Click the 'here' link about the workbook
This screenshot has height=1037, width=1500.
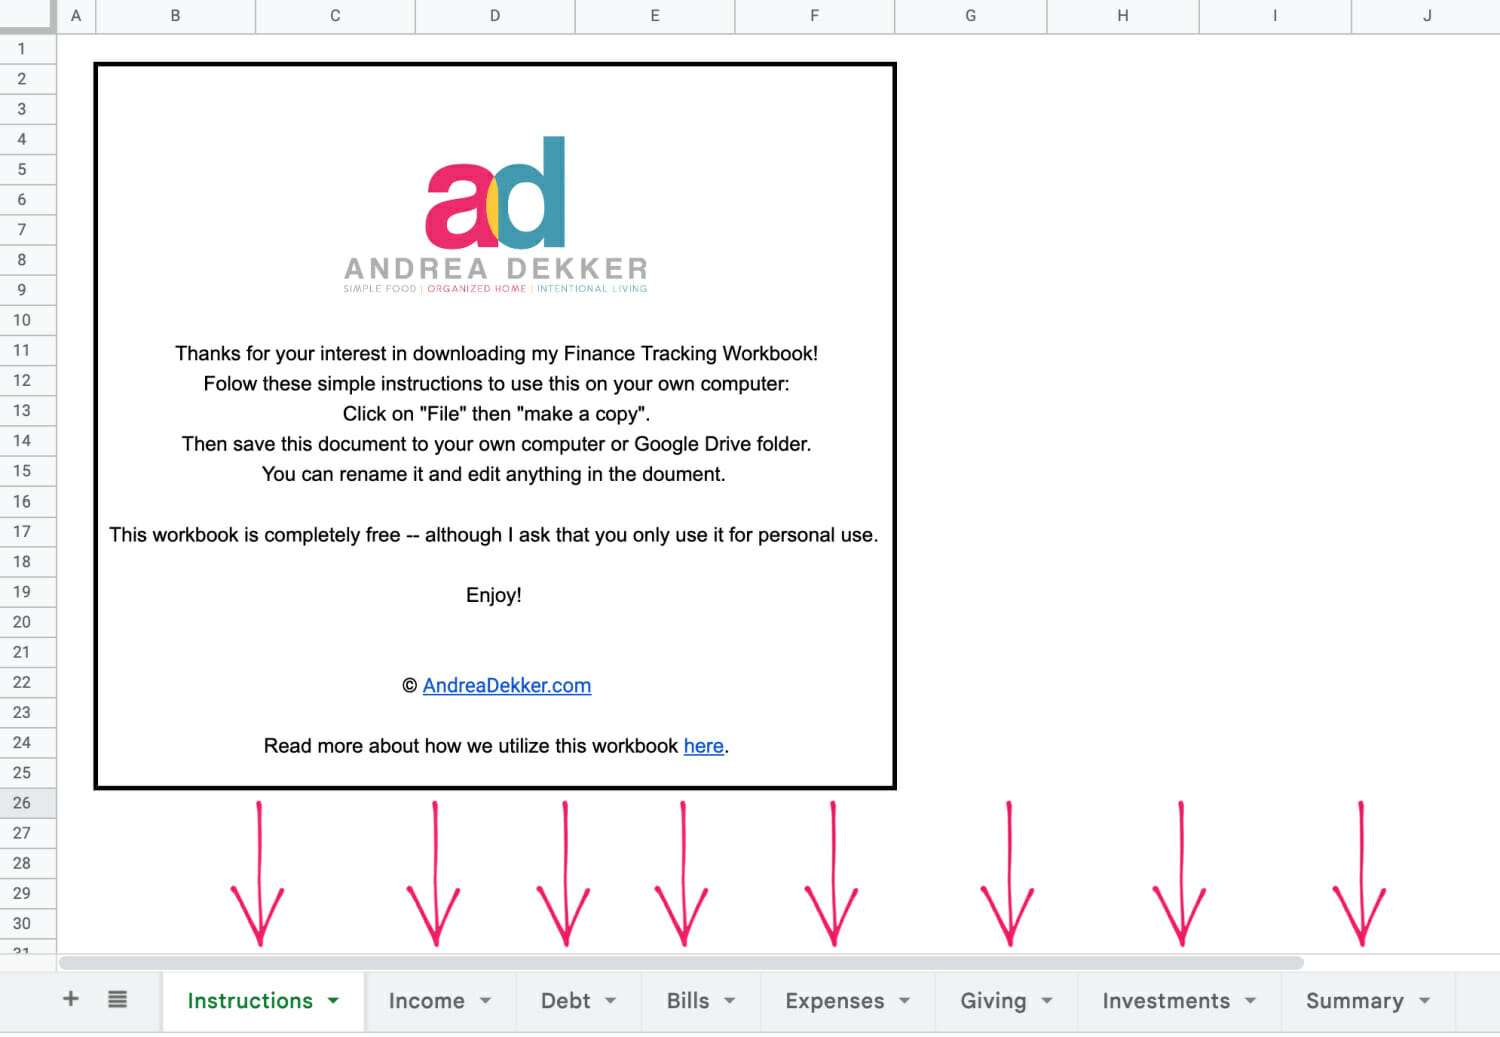tap(704, 745)
